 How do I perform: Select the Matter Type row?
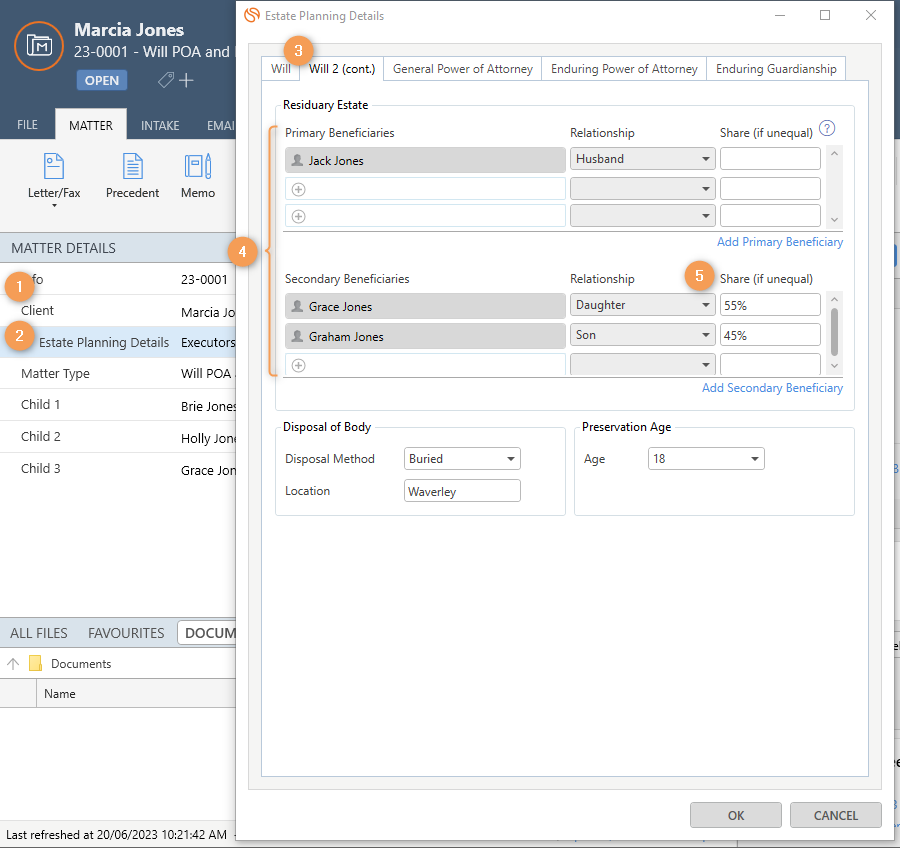(118, 374)
